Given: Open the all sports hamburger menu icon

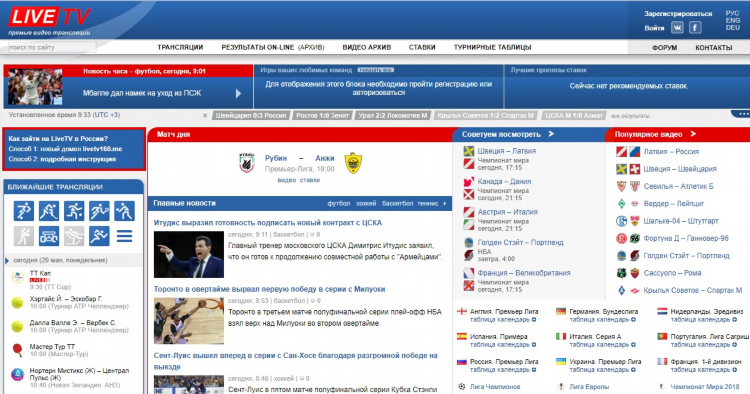Looking at the screenshot, I should [x=124, y=236].
